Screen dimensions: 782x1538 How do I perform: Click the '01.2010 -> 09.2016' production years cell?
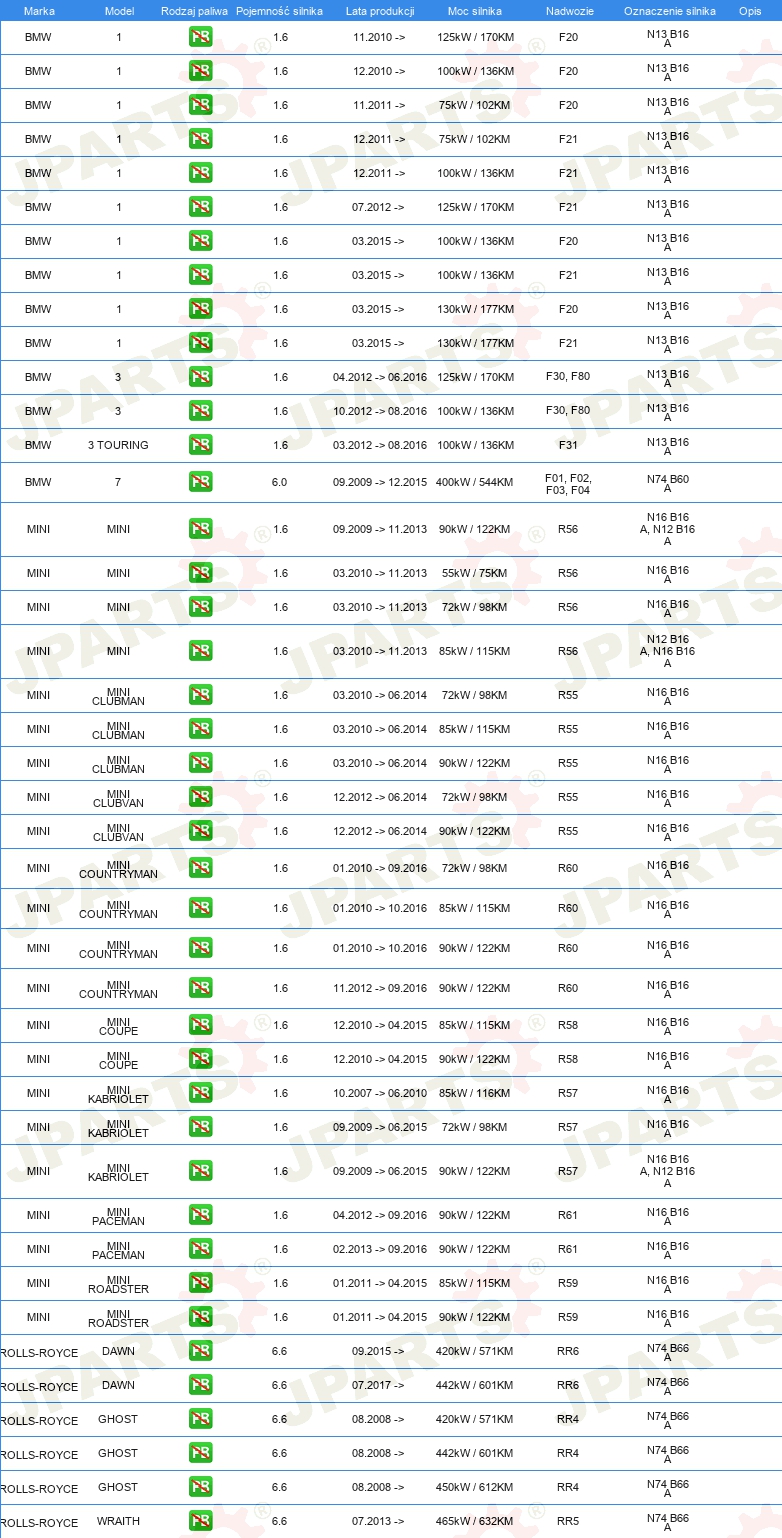(380, 868)
